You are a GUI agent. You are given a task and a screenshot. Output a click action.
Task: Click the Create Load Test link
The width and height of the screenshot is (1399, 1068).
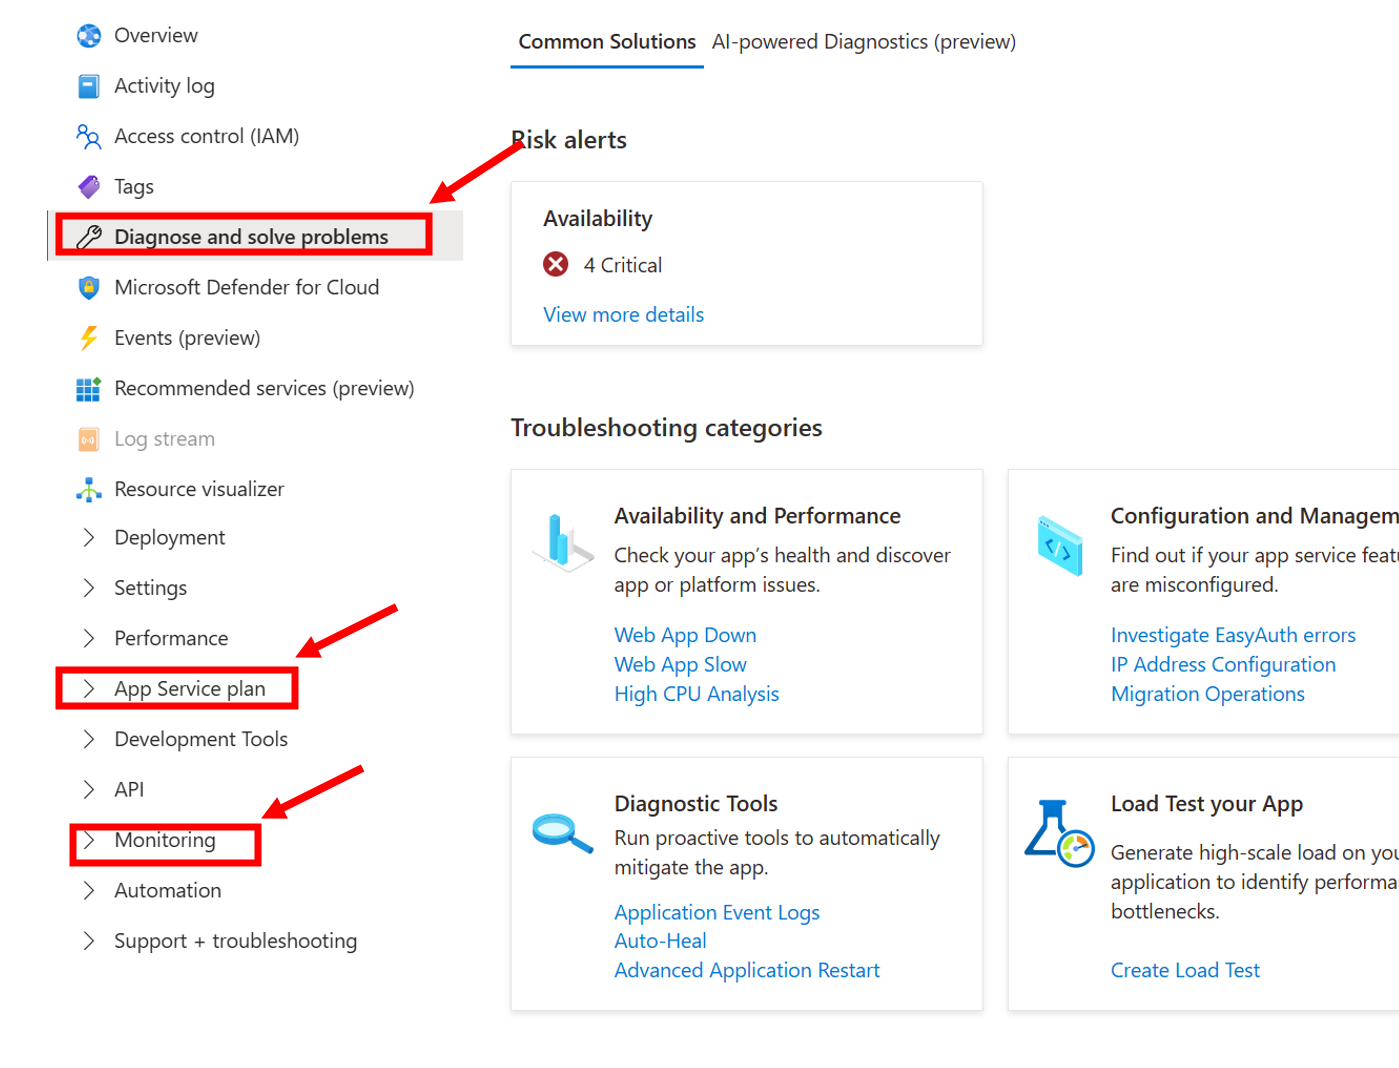[x=1185, y=970]
